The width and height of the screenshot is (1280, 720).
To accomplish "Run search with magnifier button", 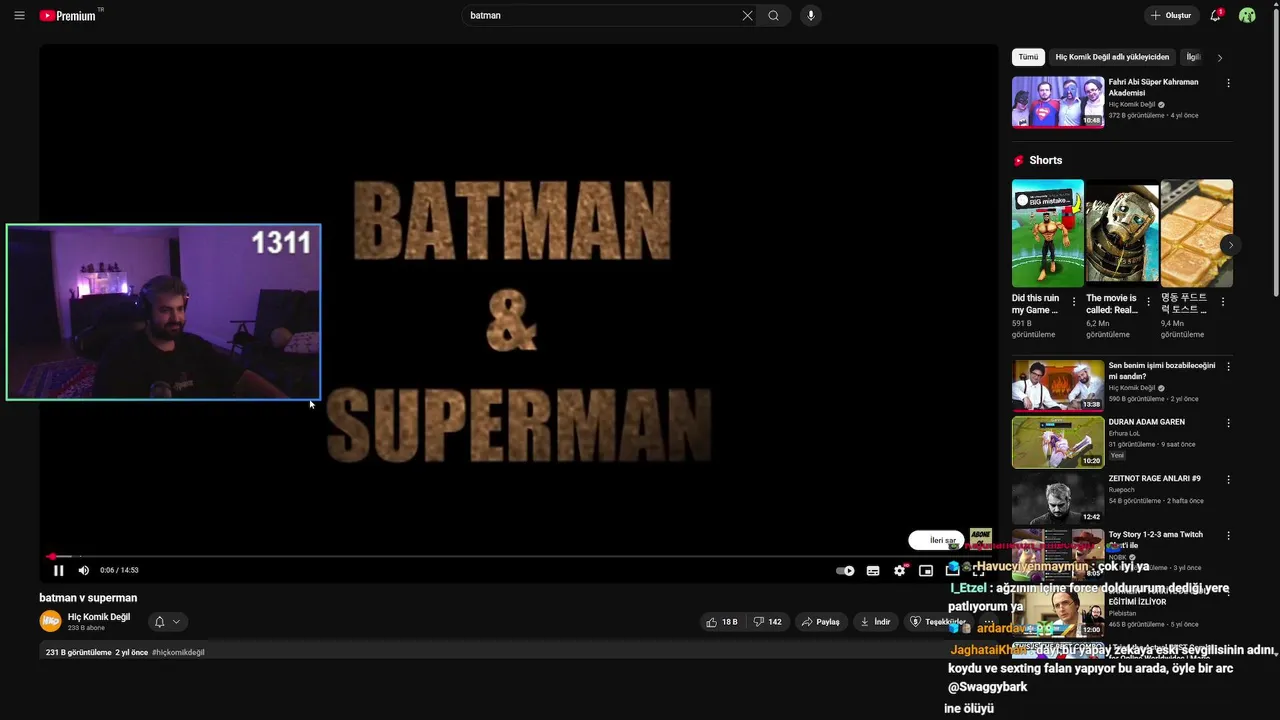I will point(773,15).
